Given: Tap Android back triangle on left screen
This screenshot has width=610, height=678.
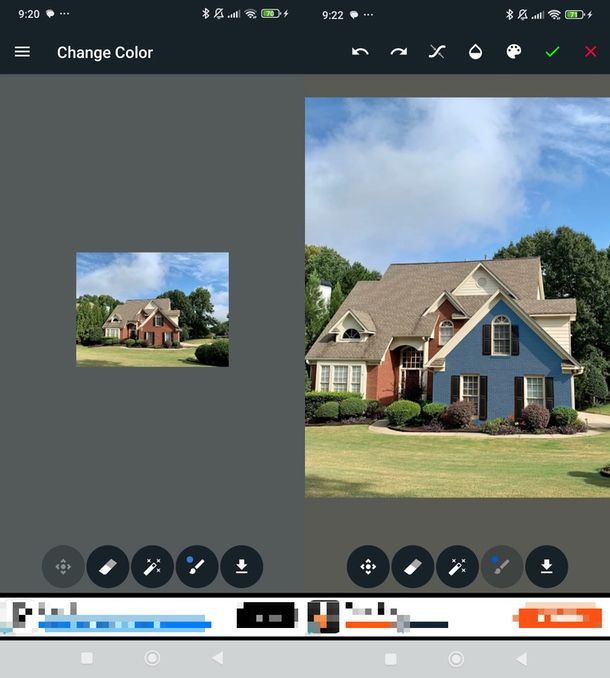Looking at the screenshot, I should pos(218,658).
